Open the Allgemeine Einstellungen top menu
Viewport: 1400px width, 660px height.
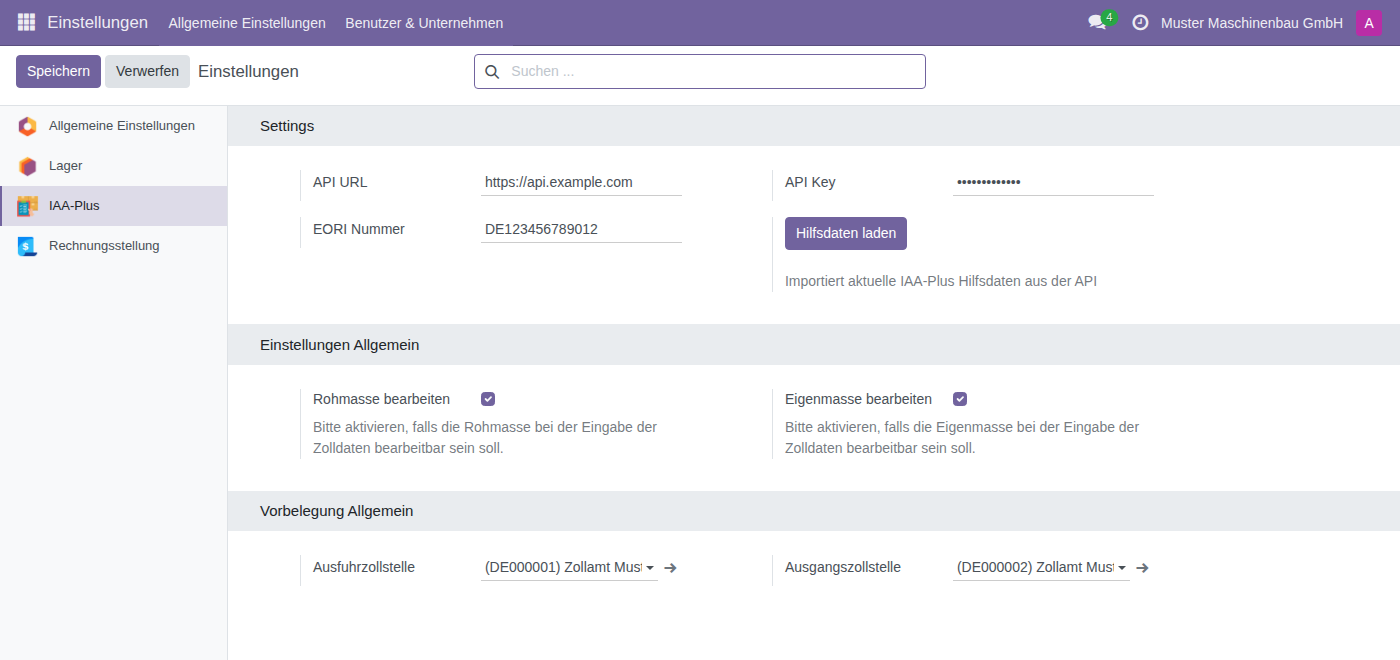247,23
